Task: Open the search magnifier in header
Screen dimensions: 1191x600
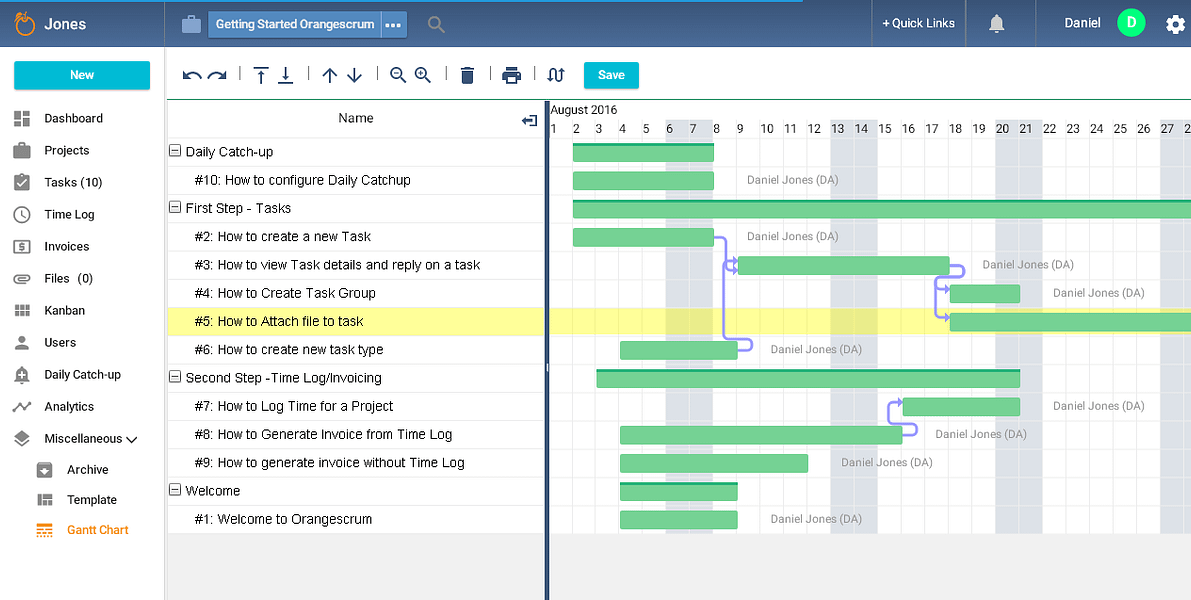Action: [x=436, y=24]
